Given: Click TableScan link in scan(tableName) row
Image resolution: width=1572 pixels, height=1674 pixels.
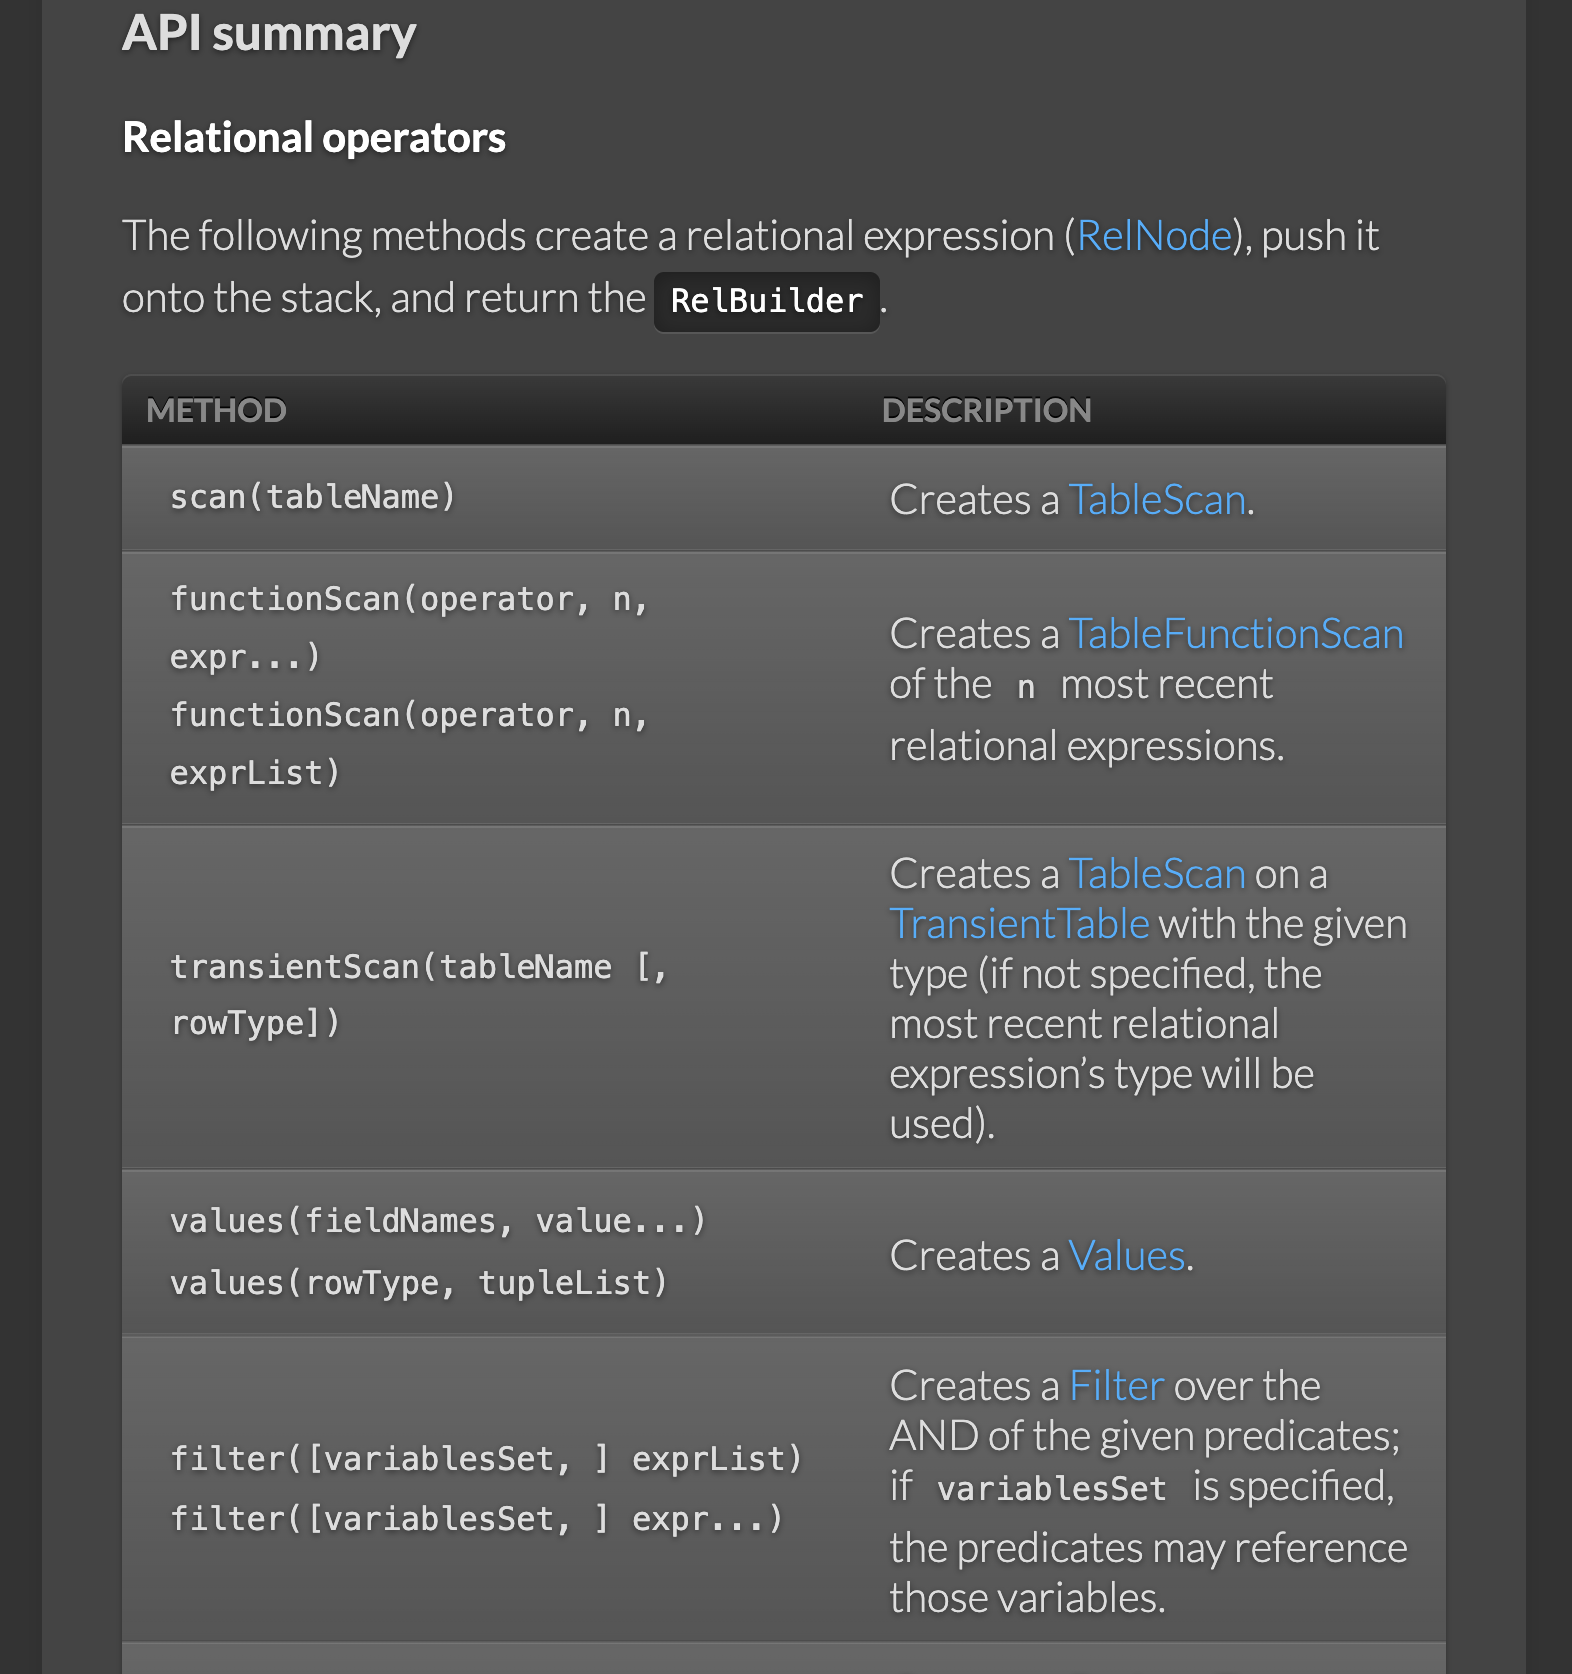Looking at the screenshot, I should (1157, 500).
